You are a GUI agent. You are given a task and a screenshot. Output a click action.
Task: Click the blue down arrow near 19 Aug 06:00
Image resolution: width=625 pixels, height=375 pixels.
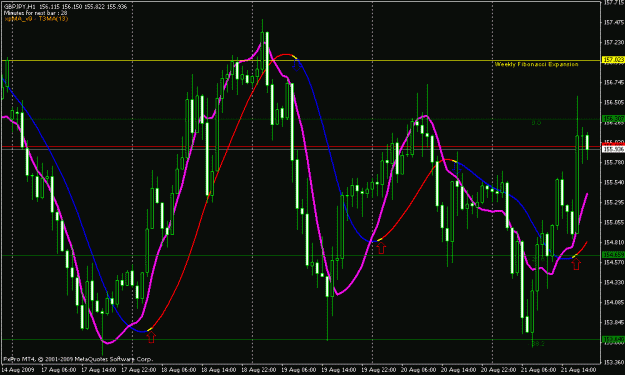(x=297, y=65)
